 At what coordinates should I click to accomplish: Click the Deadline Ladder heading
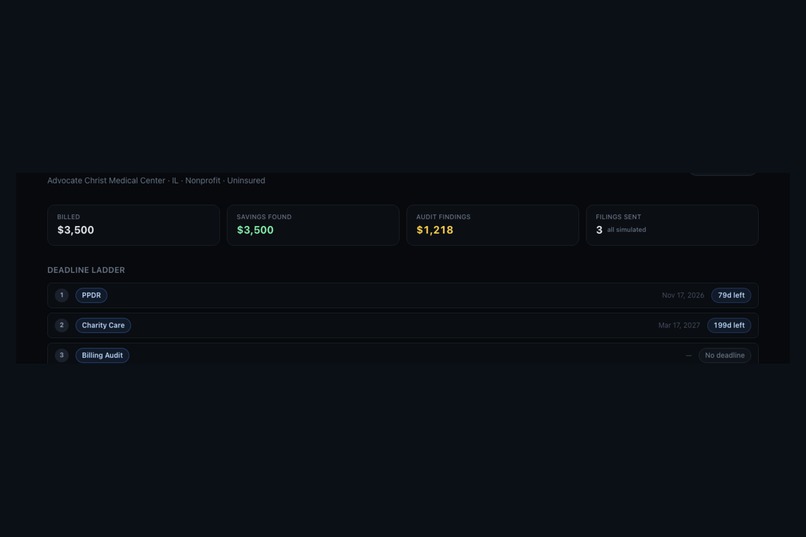point(86,270)
